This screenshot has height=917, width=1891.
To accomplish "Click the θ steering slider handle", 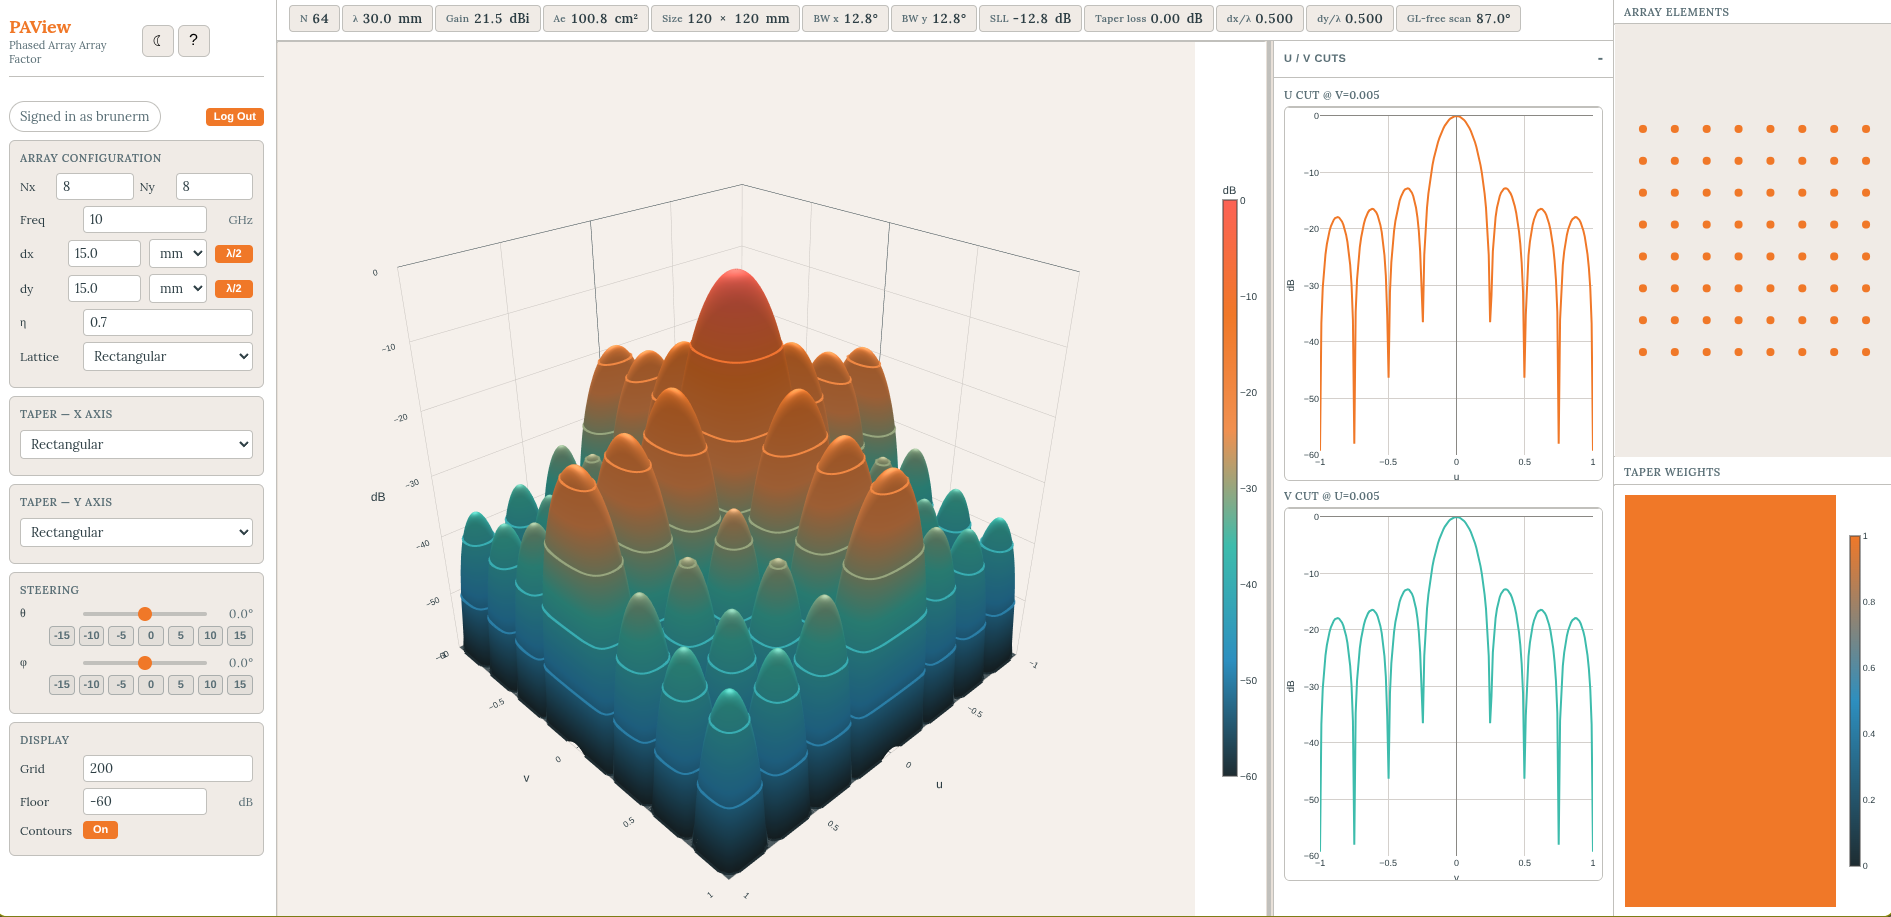I will (145, 614).
